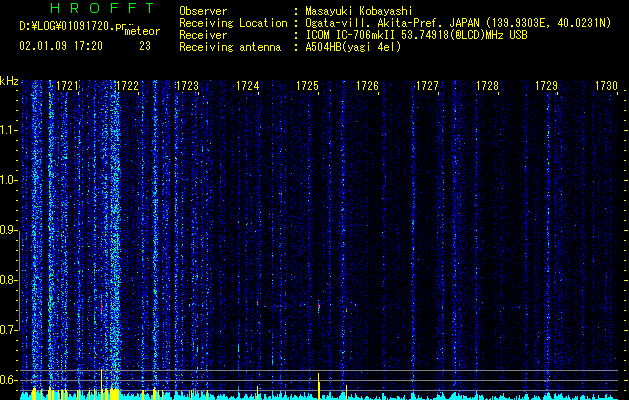Click the Observer label
The image size is (629, 400).
[x=203, y=11]
